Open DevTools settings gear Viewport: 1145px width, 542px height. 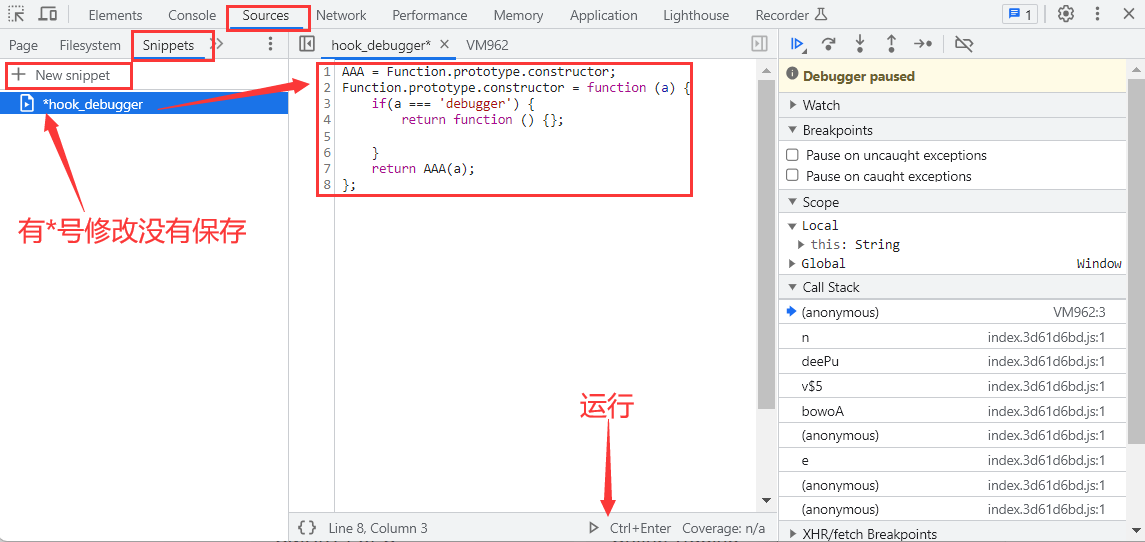pyautogui.click(x=1066, y=15)
